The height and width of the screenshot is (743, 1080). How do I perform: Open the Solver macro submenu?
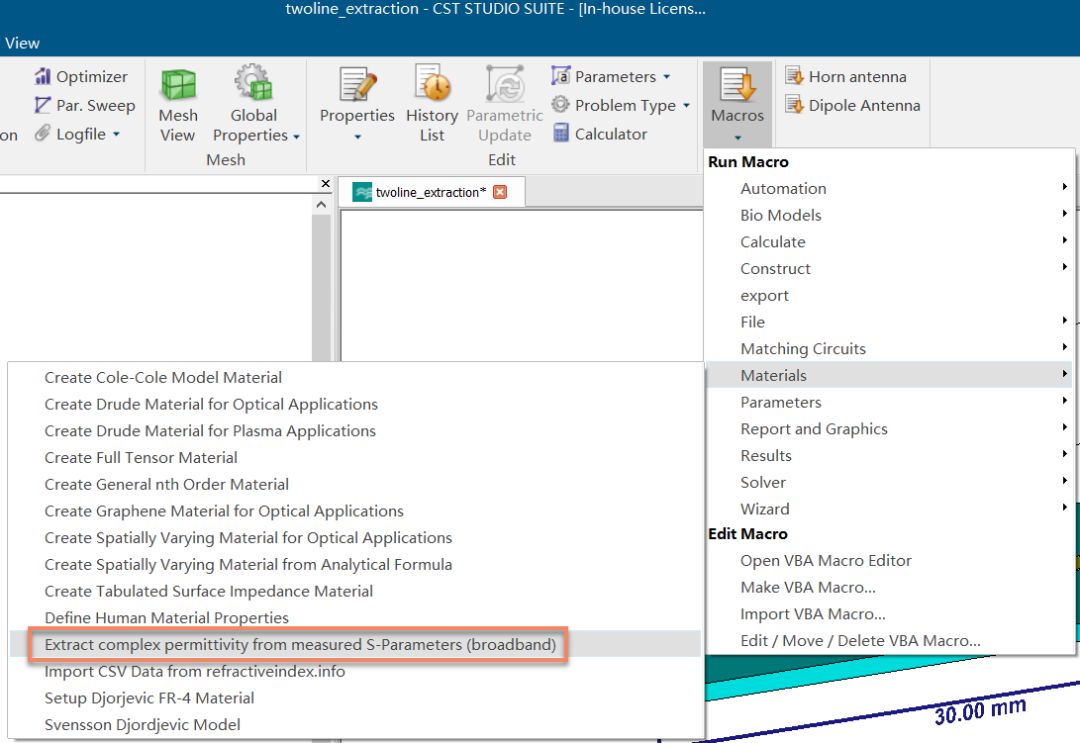tap(889, 482)
